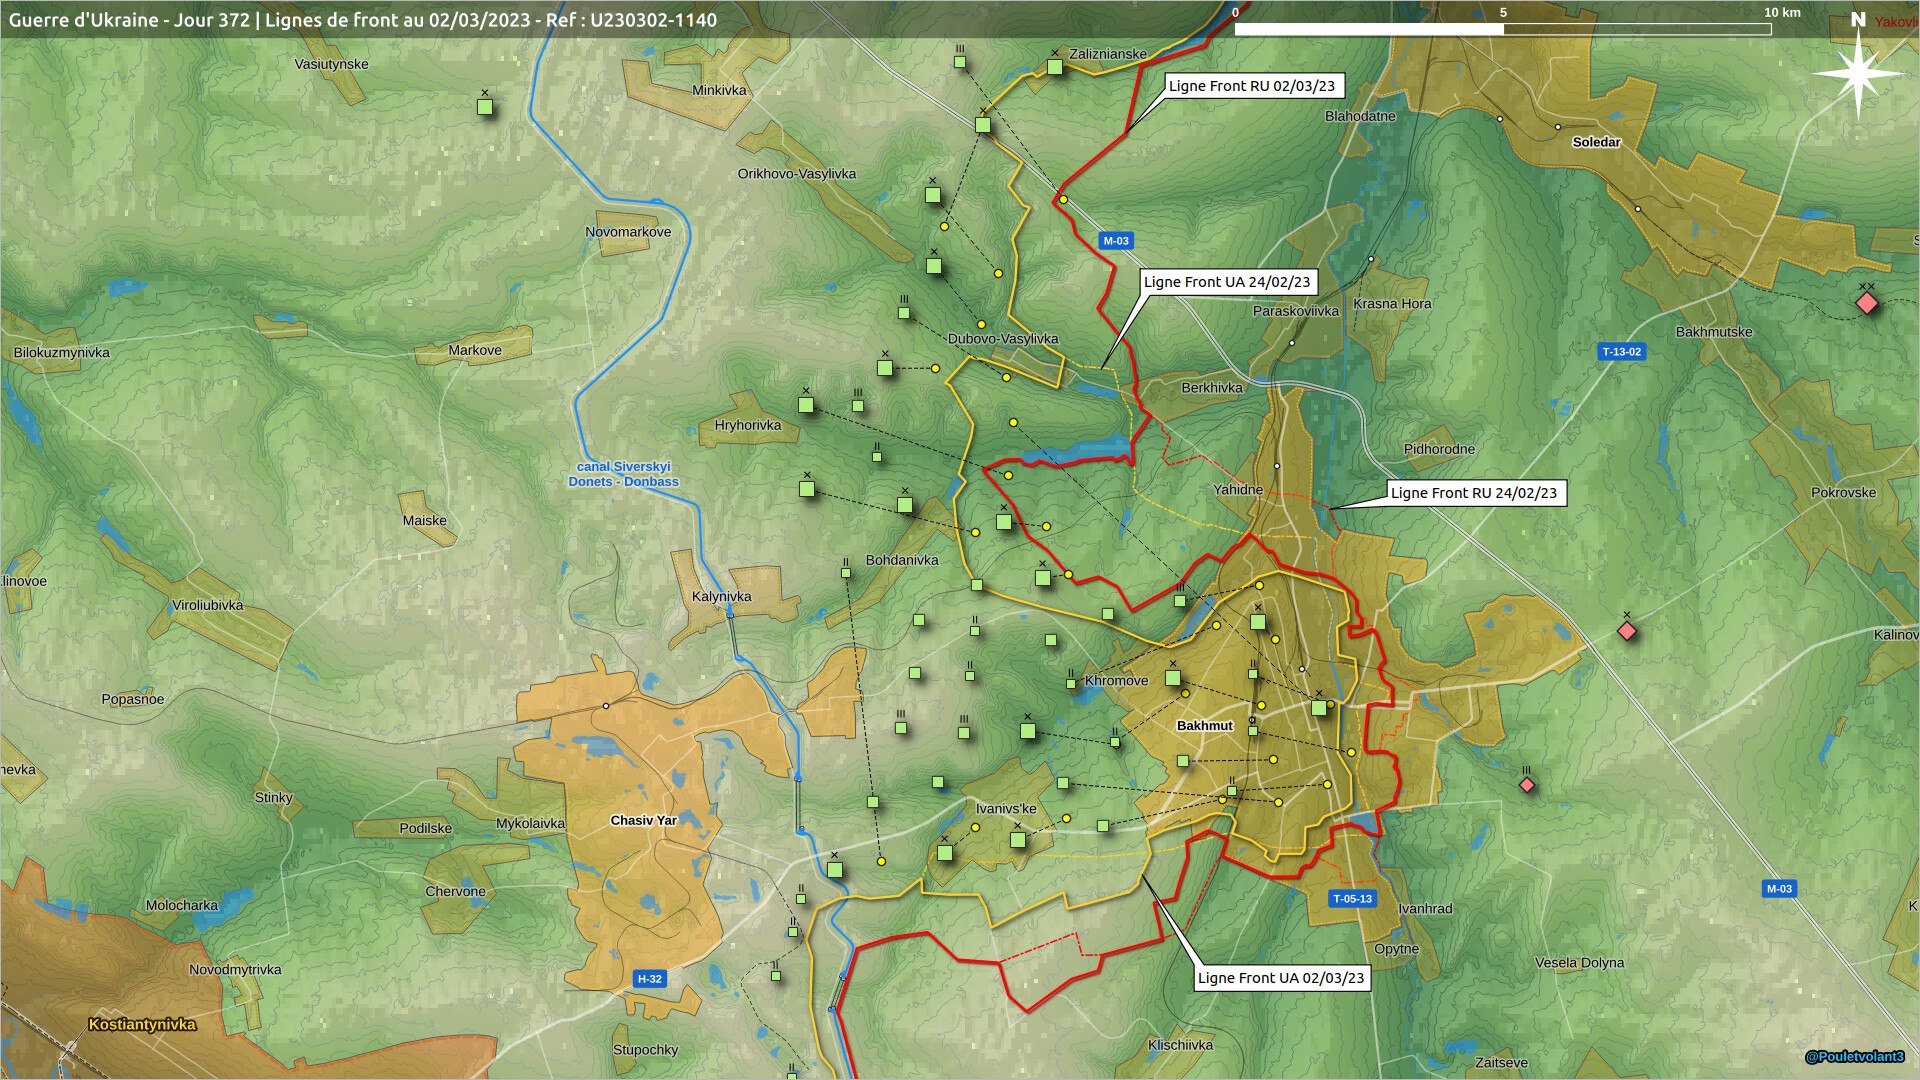The height and width of the screenshot is (1080, 1920).
Task: Click the map title header text
Action: [x=362, y=20]
